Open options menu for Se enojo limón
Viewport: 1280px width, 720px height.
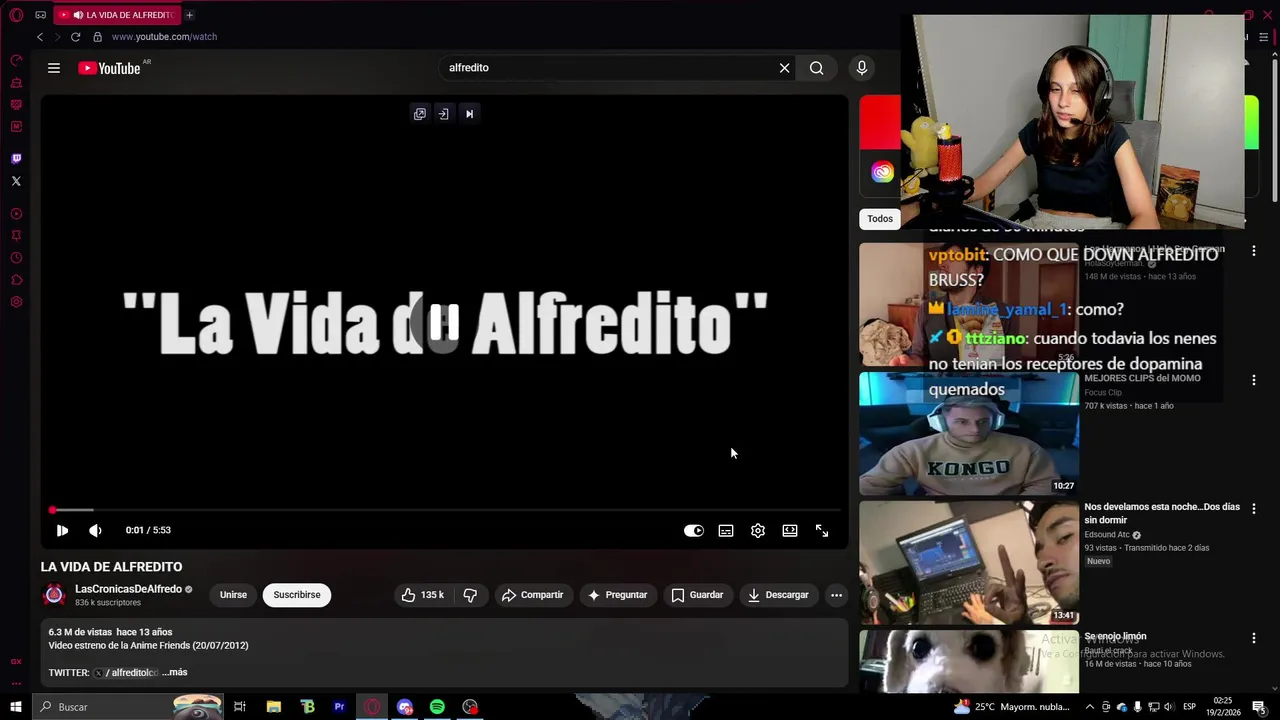pos(1253,637)
